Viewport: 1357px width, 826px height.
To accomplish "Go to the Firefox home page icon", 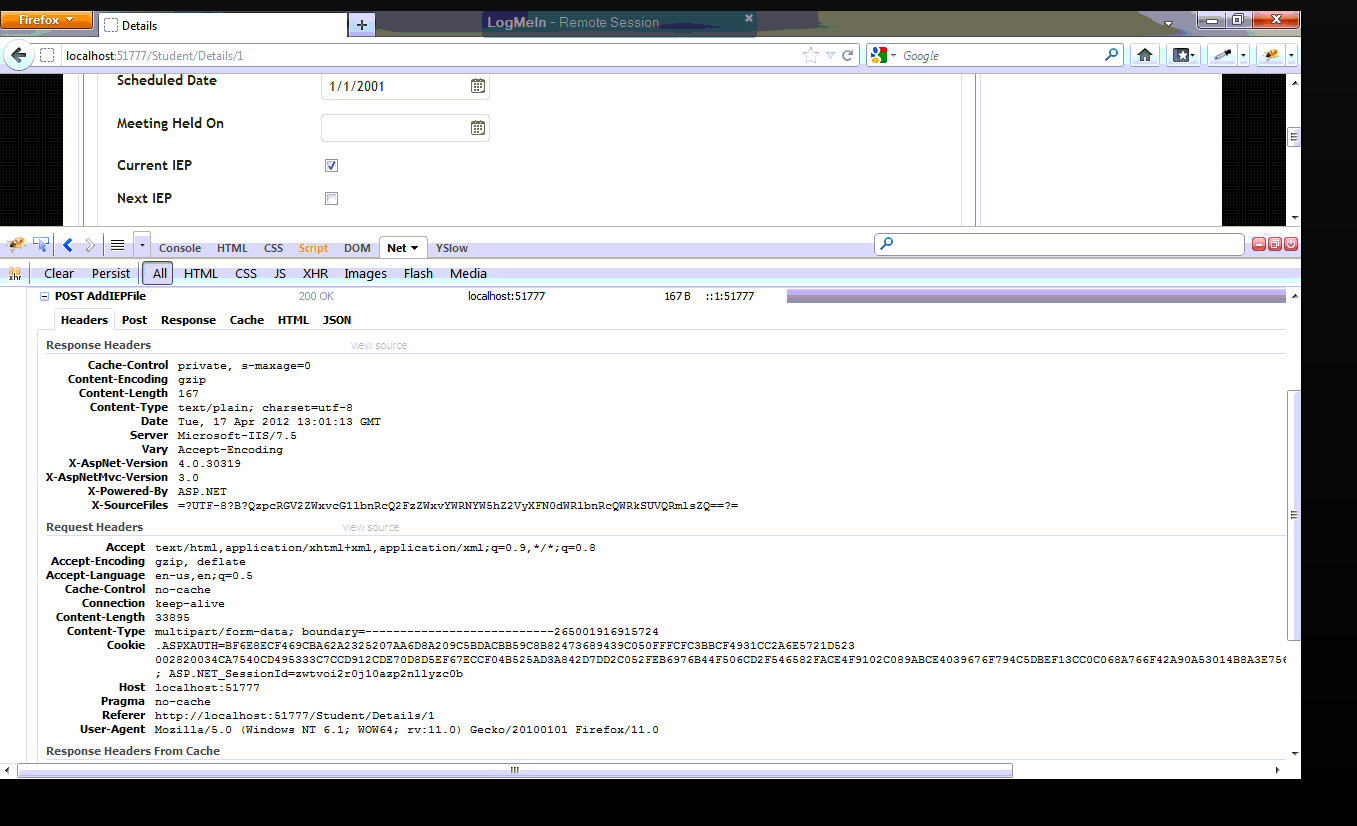I will pyautogui.click(x=1145, y=56).
